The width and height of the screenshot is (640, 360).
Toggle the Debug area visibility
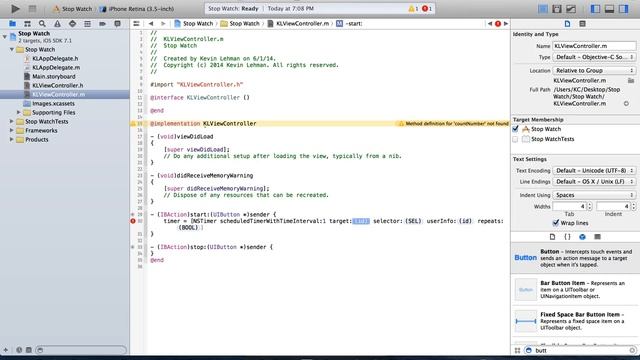pos(609,9)
